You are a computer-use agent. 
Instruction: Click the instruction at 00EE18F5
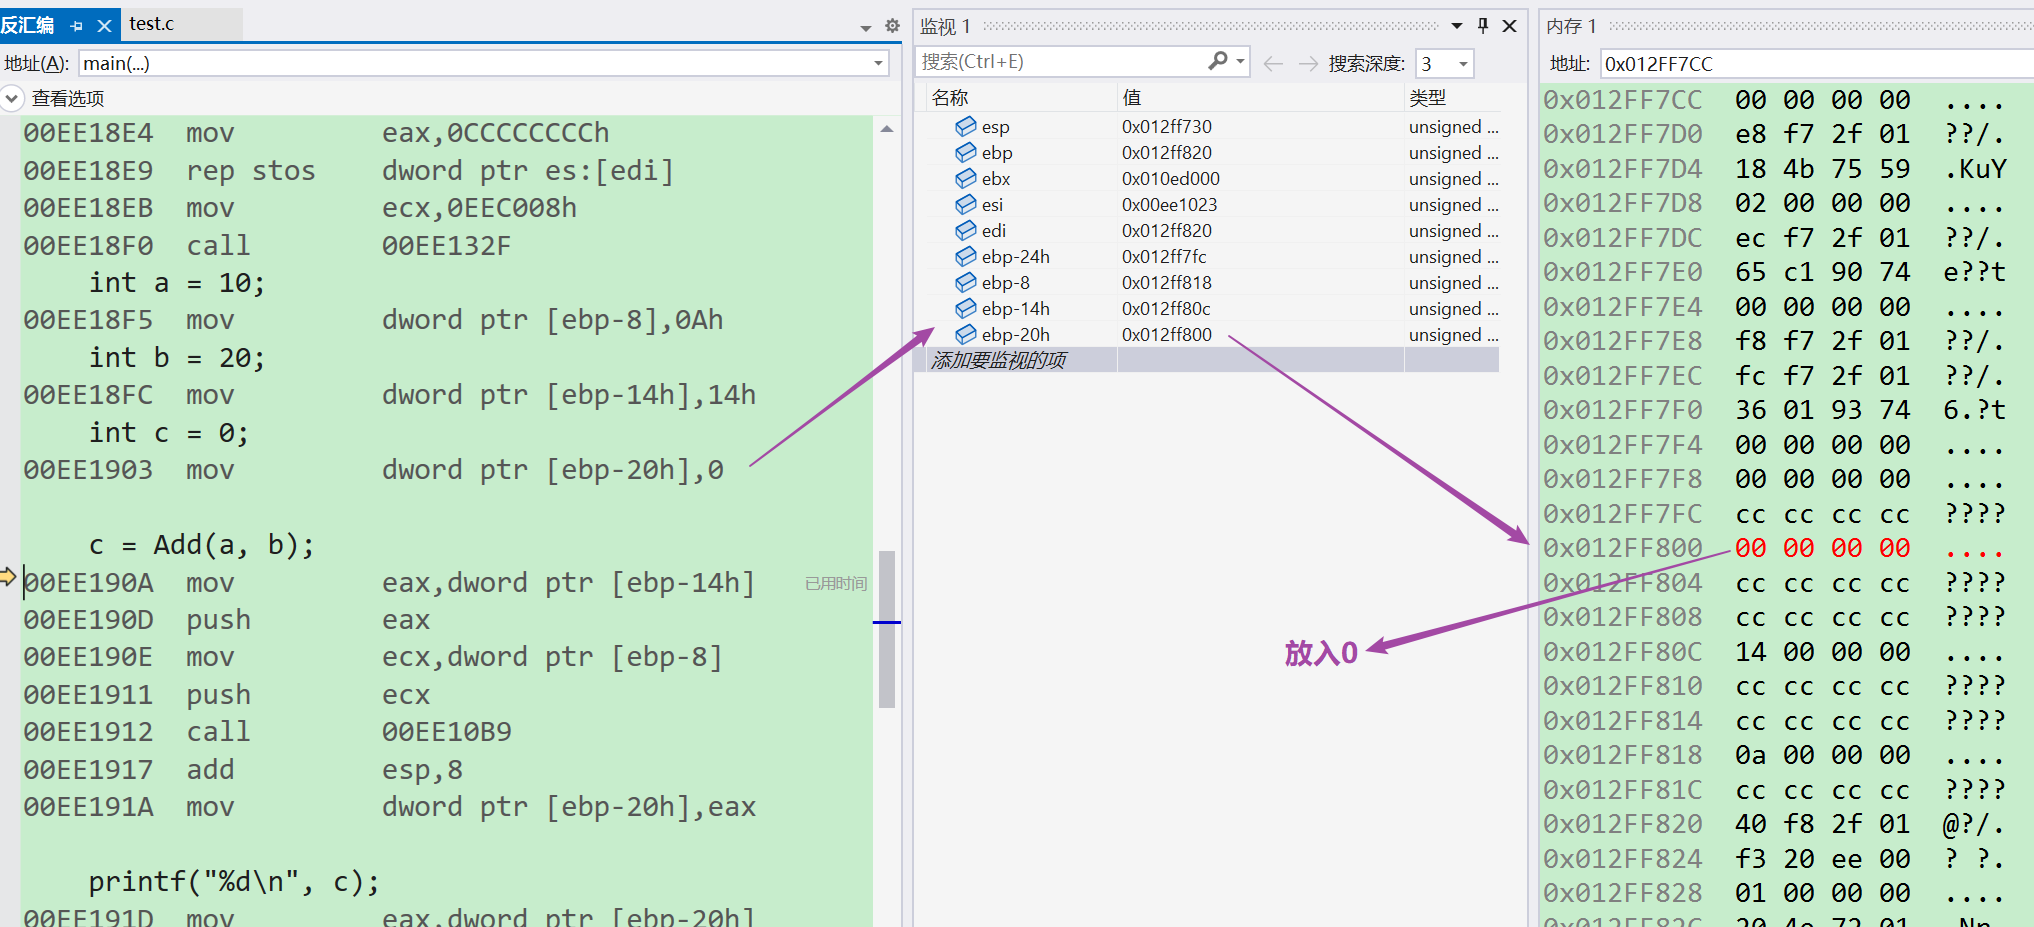tap(373, 320)
